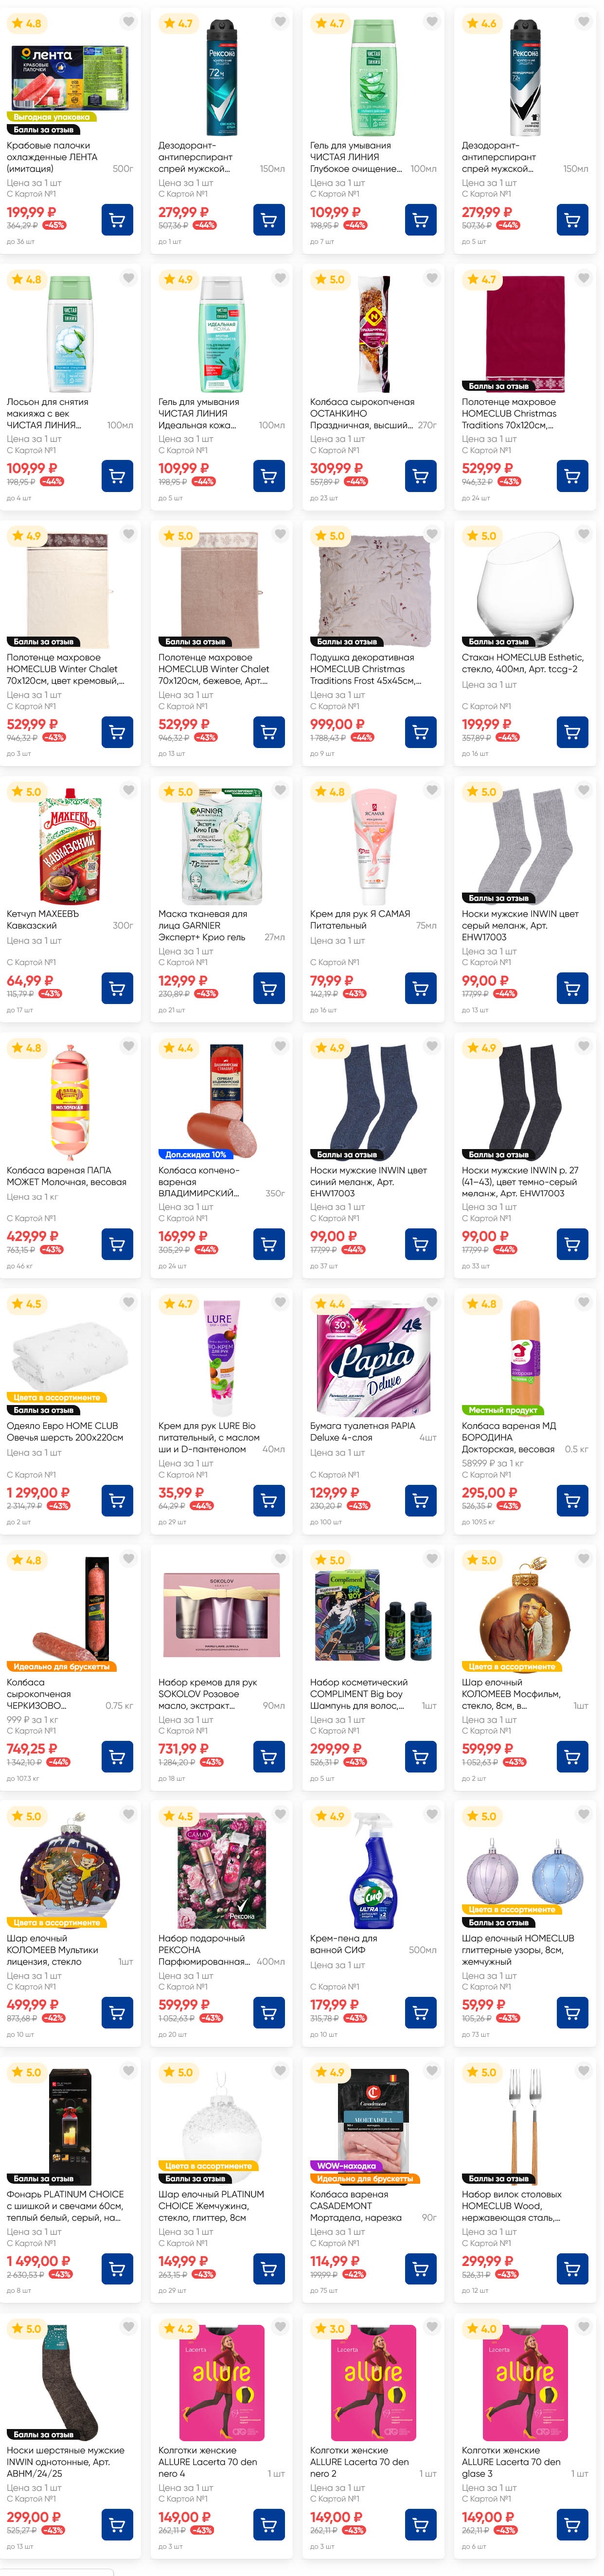Add GARNIER fabric face mask to cart

268,988
